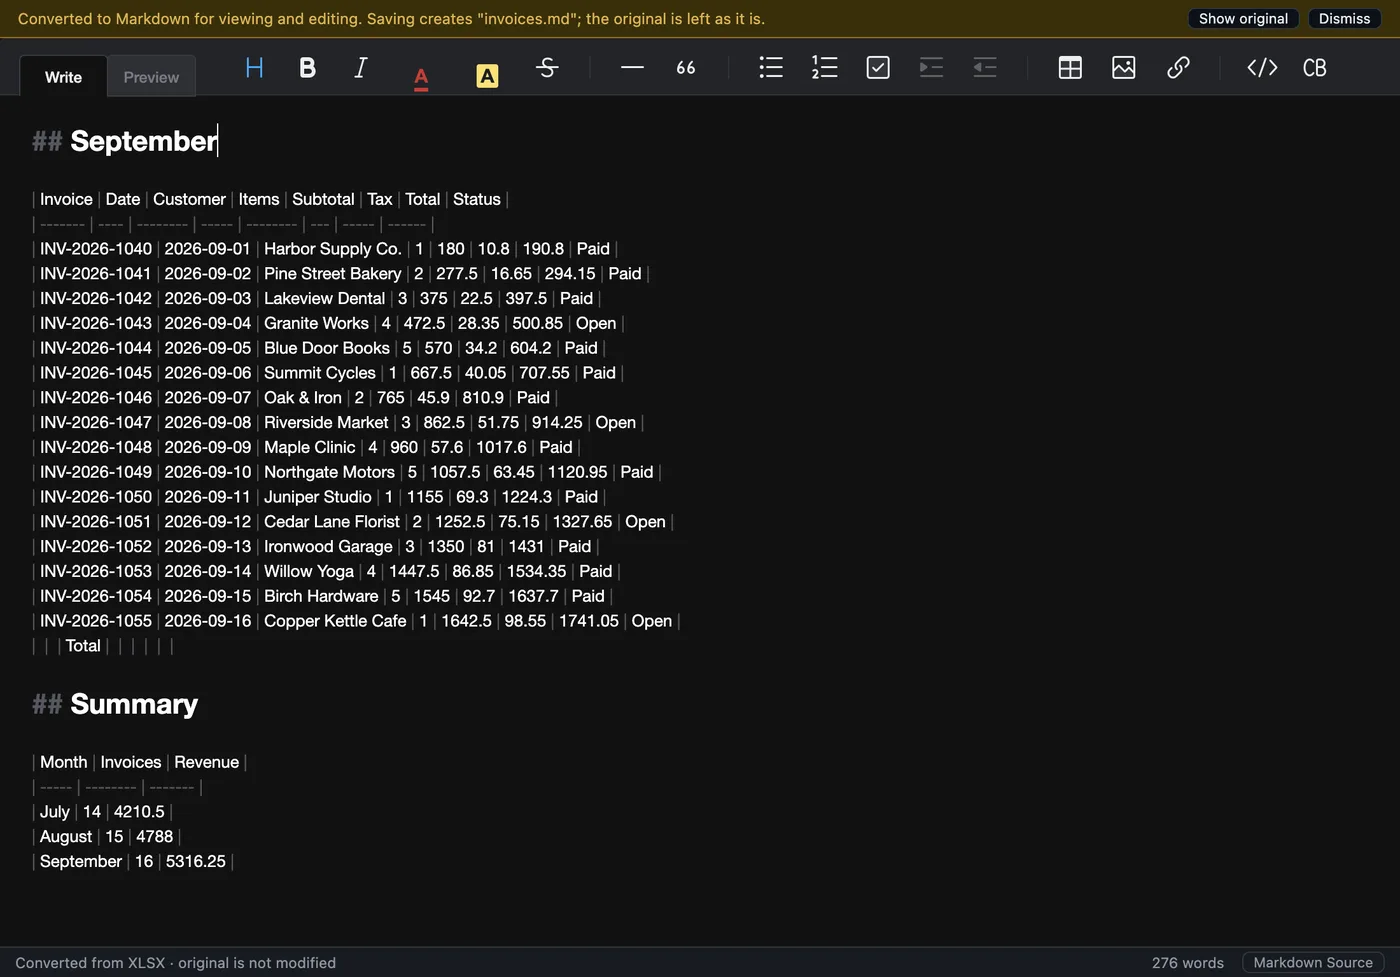Viewport: 1400px width, 977px height.
Task: Click the Show original button
Action: click(x=1243, y=19)
